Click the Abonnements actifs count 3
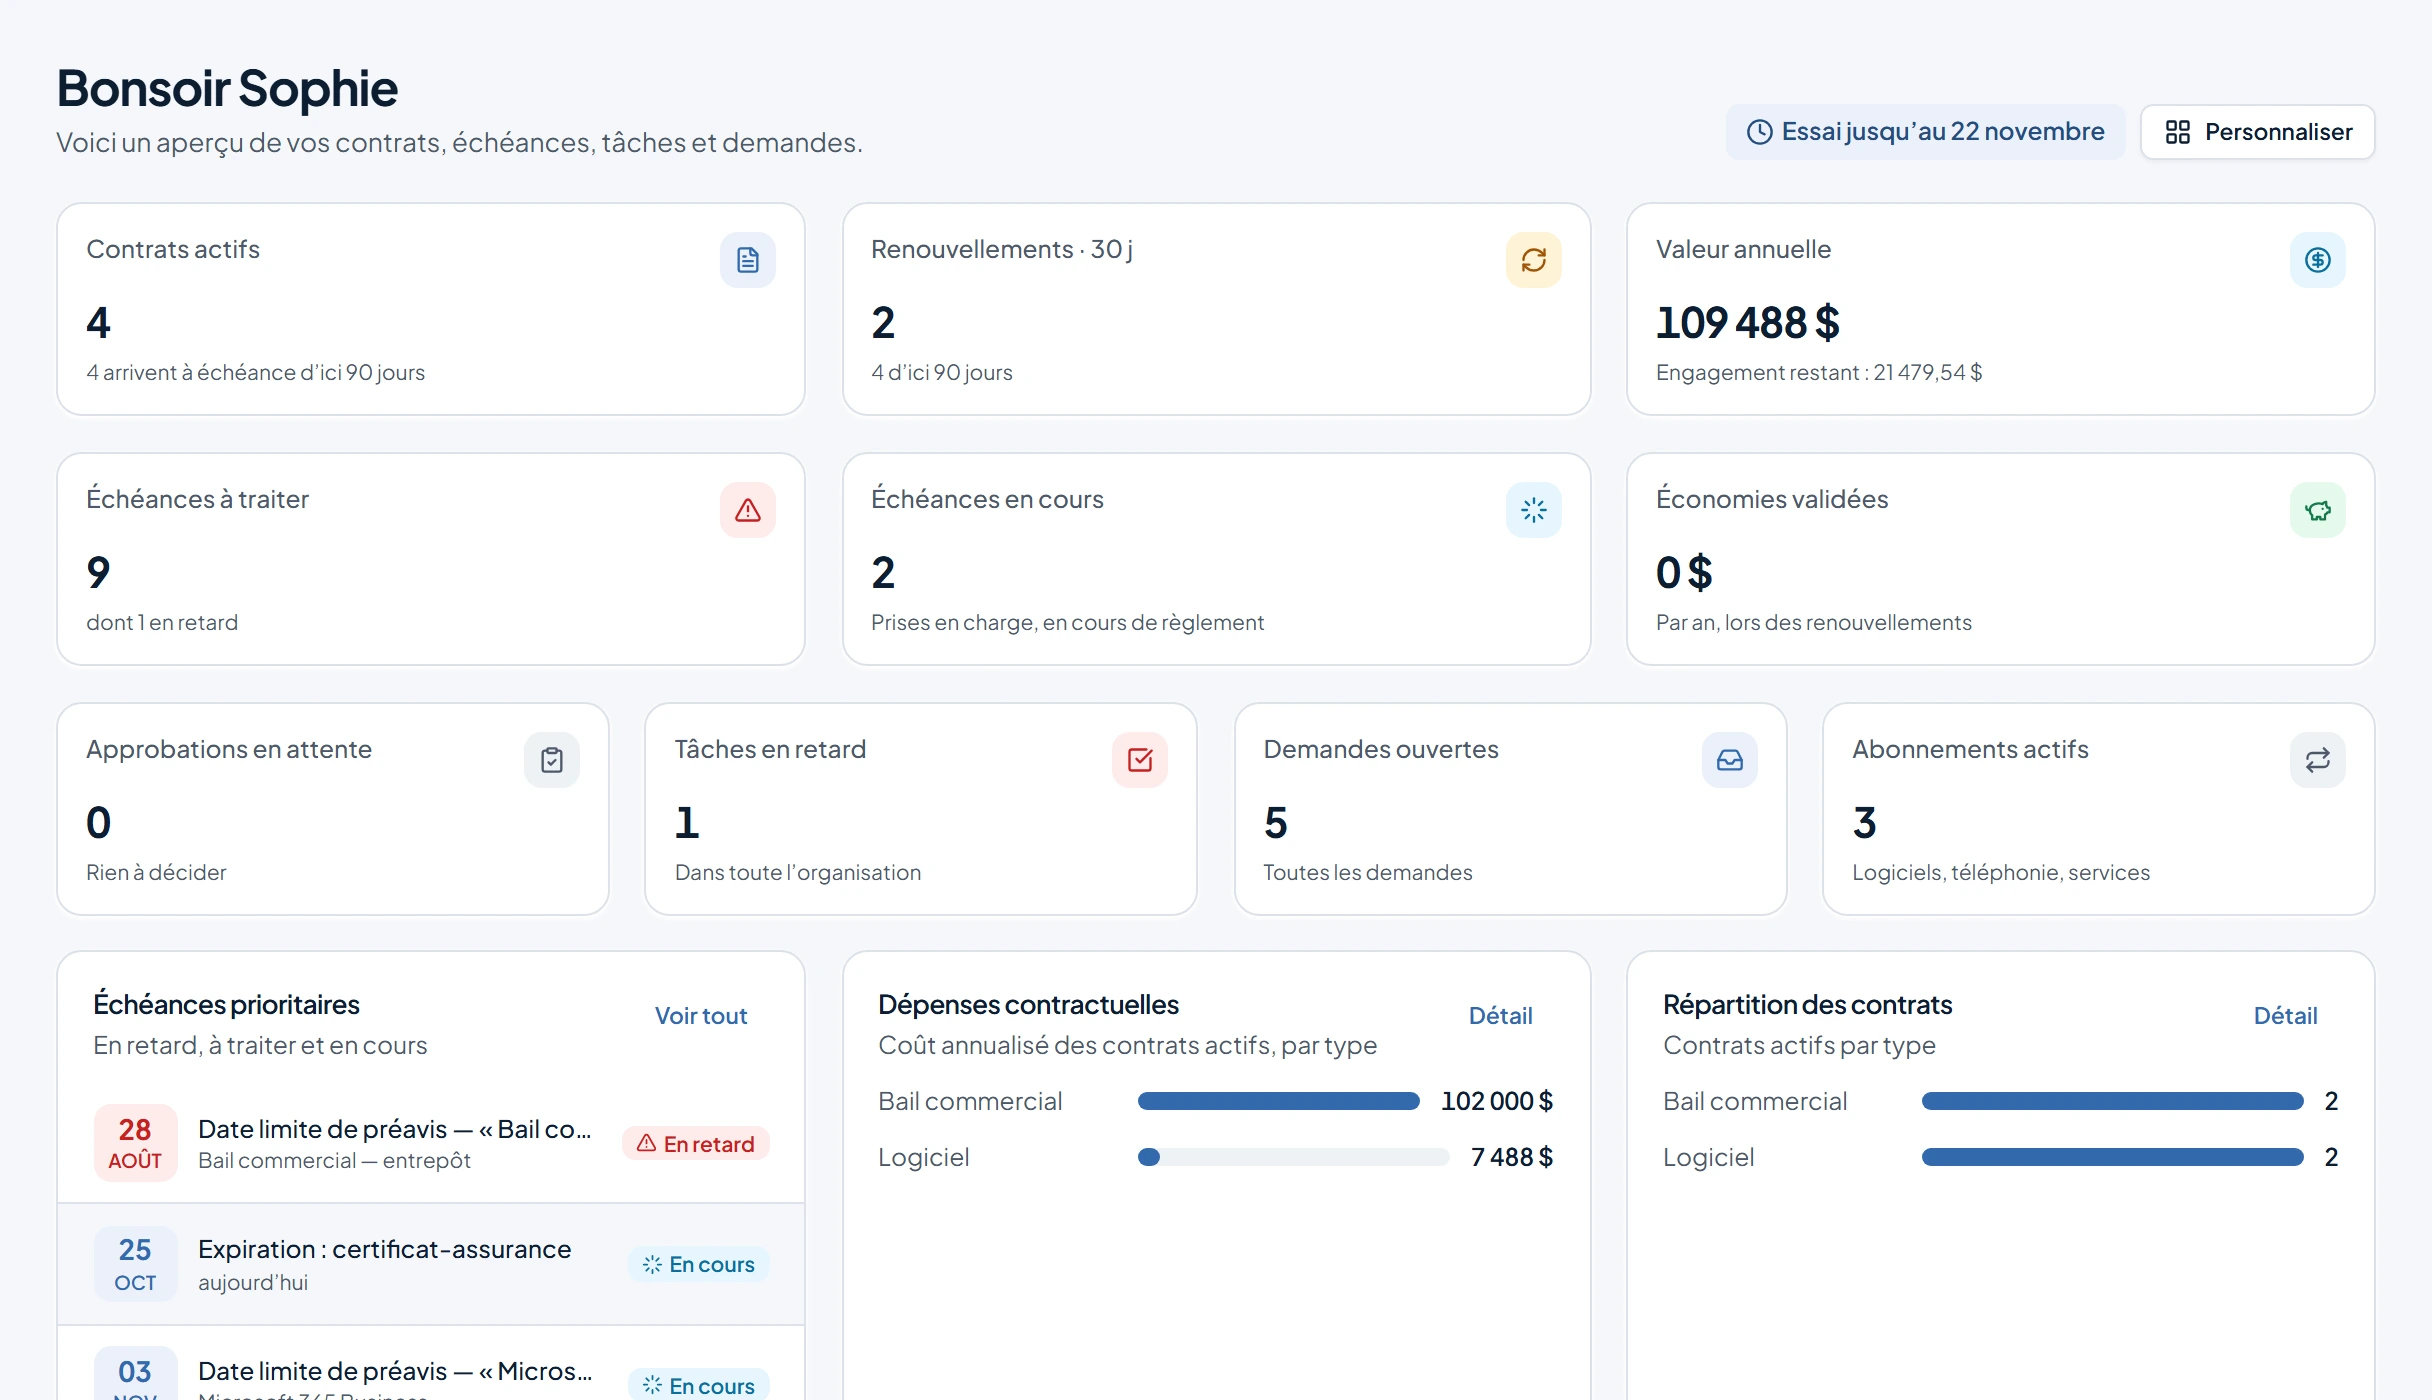The image size is (2432, 1400). 1864,822
